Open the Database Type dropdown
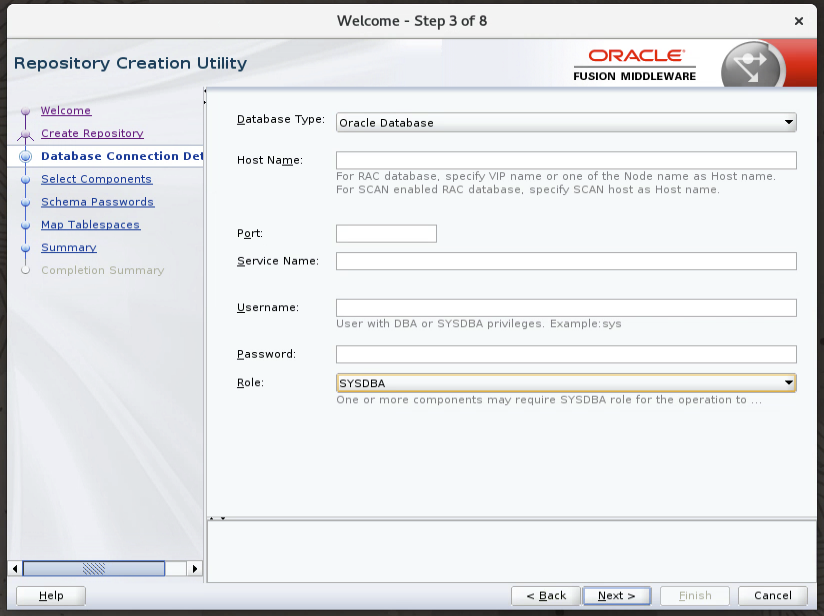 tap(566, 122)
